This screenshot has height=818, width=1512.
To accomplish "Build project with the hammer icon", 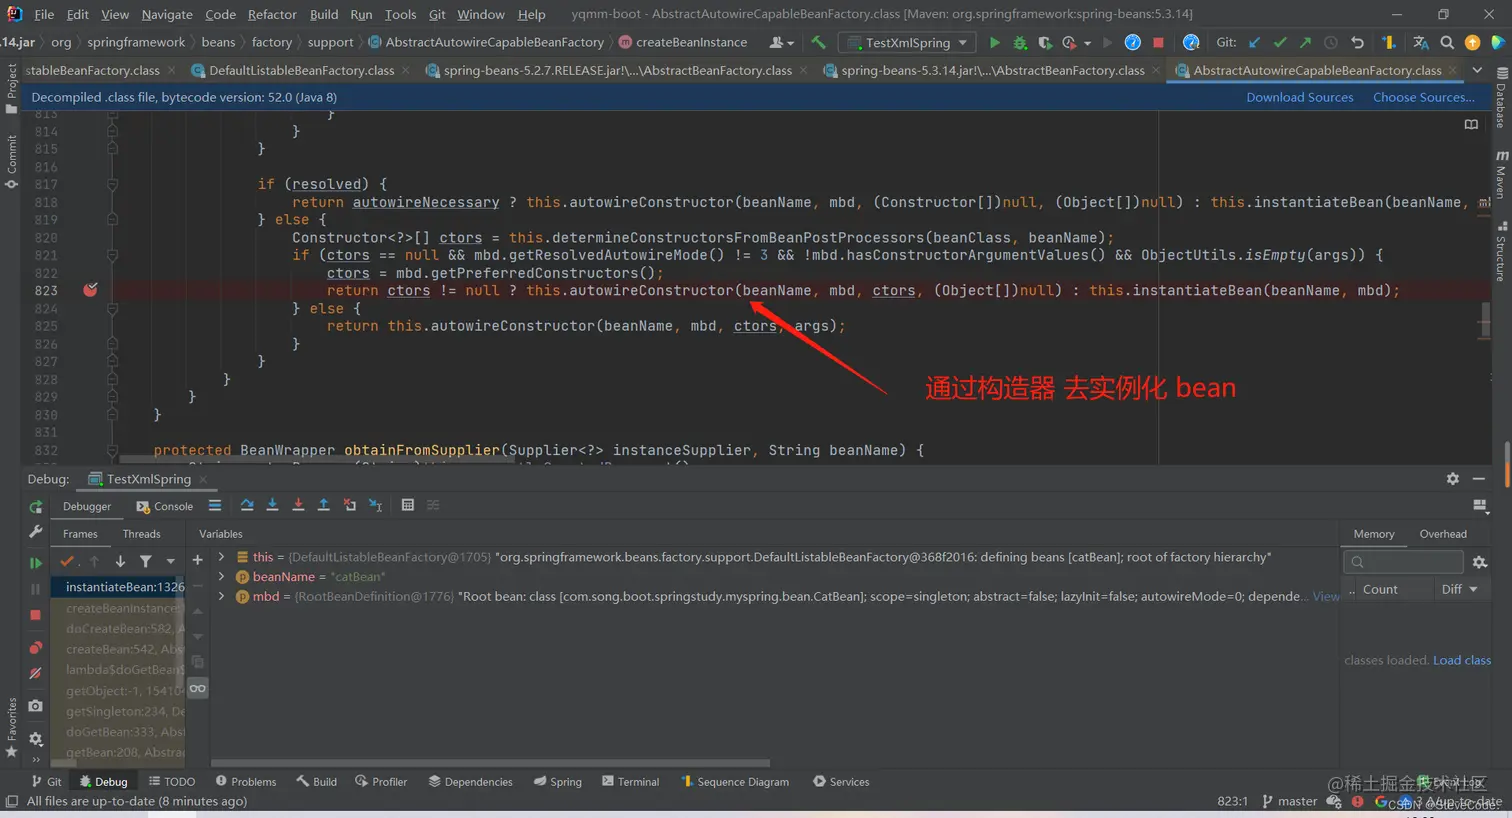I will pos(819,43).
